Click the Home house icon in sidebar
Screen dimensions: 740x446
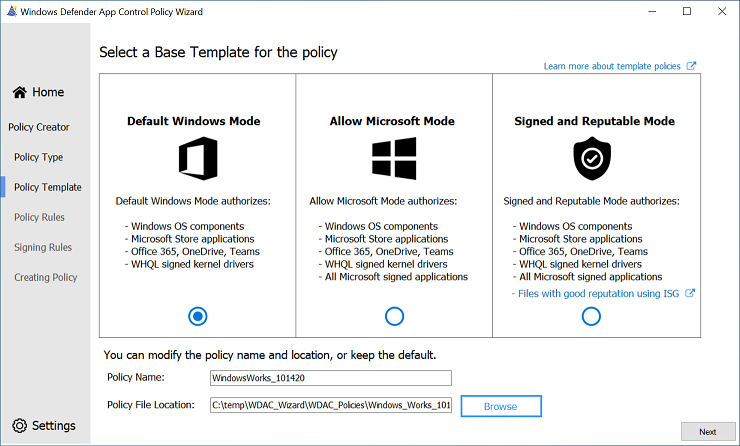pos(19,92)
